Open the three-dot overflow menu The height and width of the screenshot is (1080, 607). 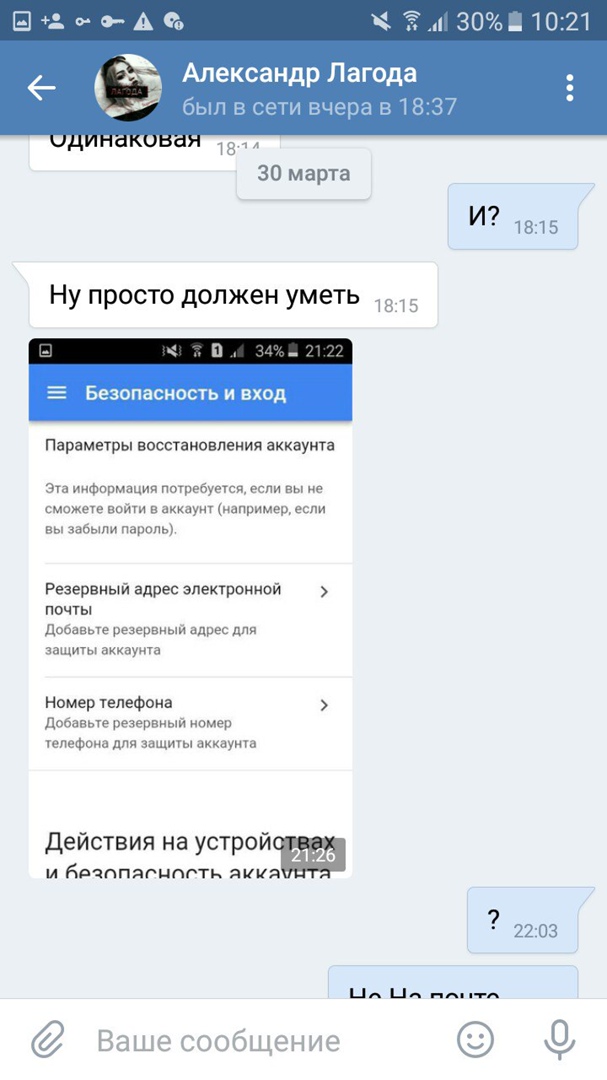click(x=569, y=88)
